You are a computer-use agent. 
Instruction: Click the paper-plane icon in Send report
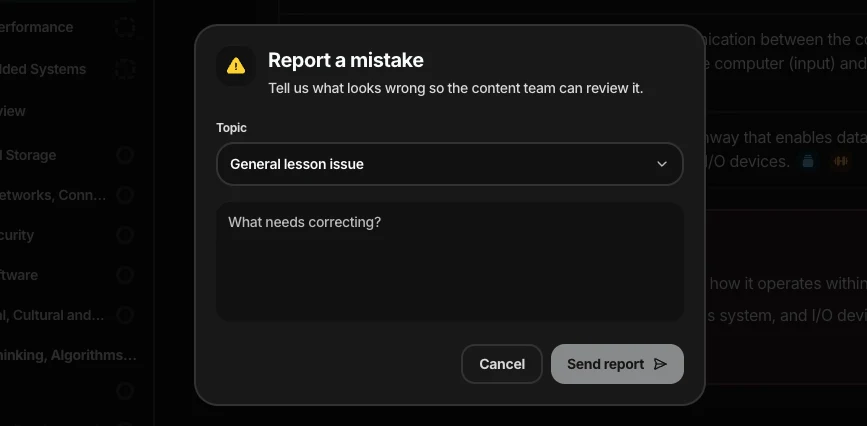click(x=660, y=364)
